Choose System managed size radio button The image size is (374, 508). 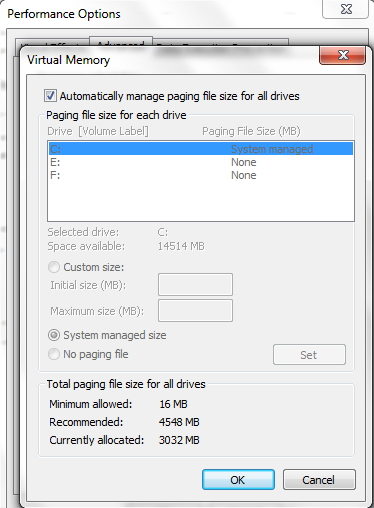coord(54,335)
